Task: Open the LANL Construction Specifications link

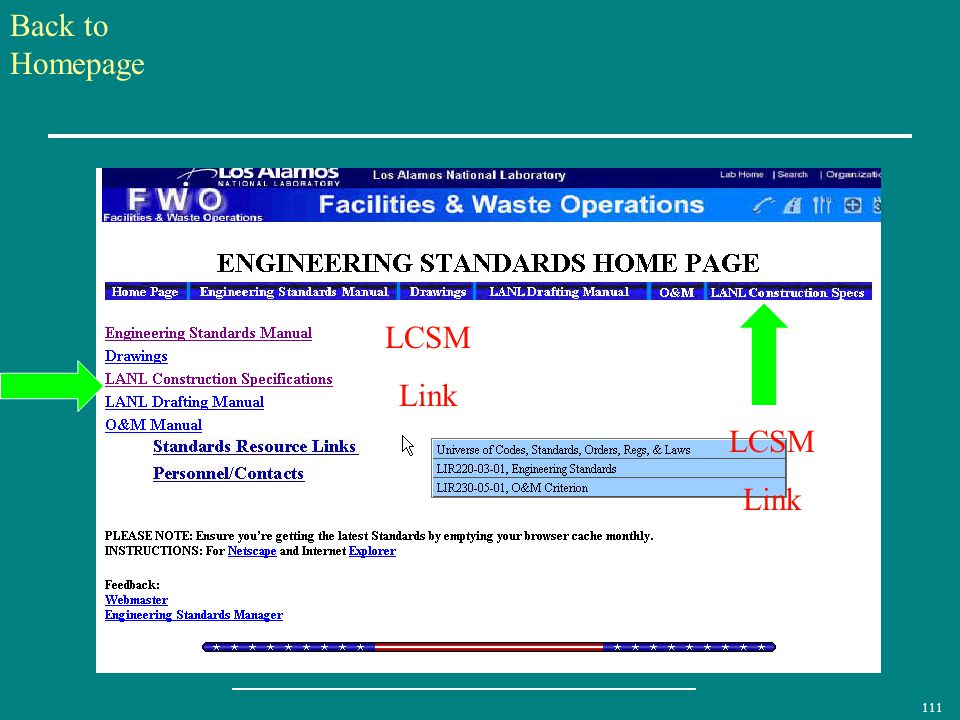Action: [219, 379]
